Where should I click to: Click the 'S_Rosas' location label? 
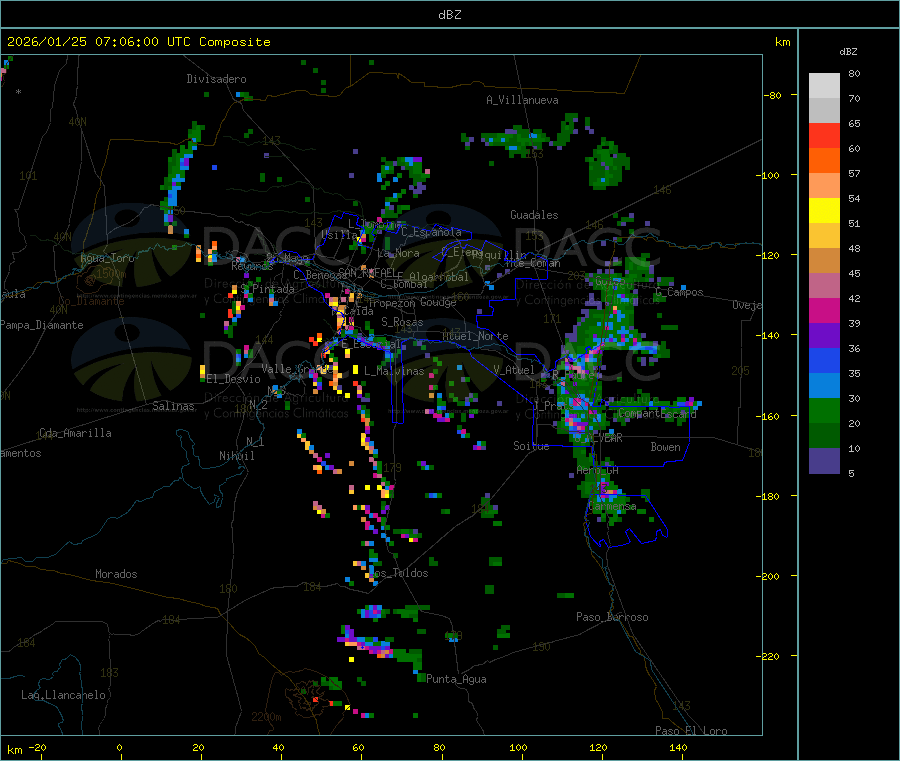click(x=402, y=322)
